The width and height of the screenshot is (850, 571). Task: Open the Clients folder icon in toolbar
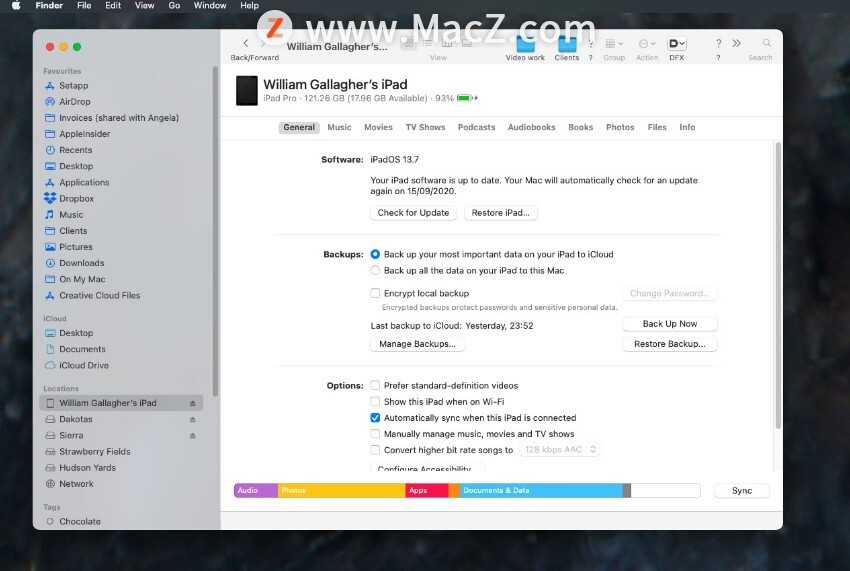click(567, 44)
